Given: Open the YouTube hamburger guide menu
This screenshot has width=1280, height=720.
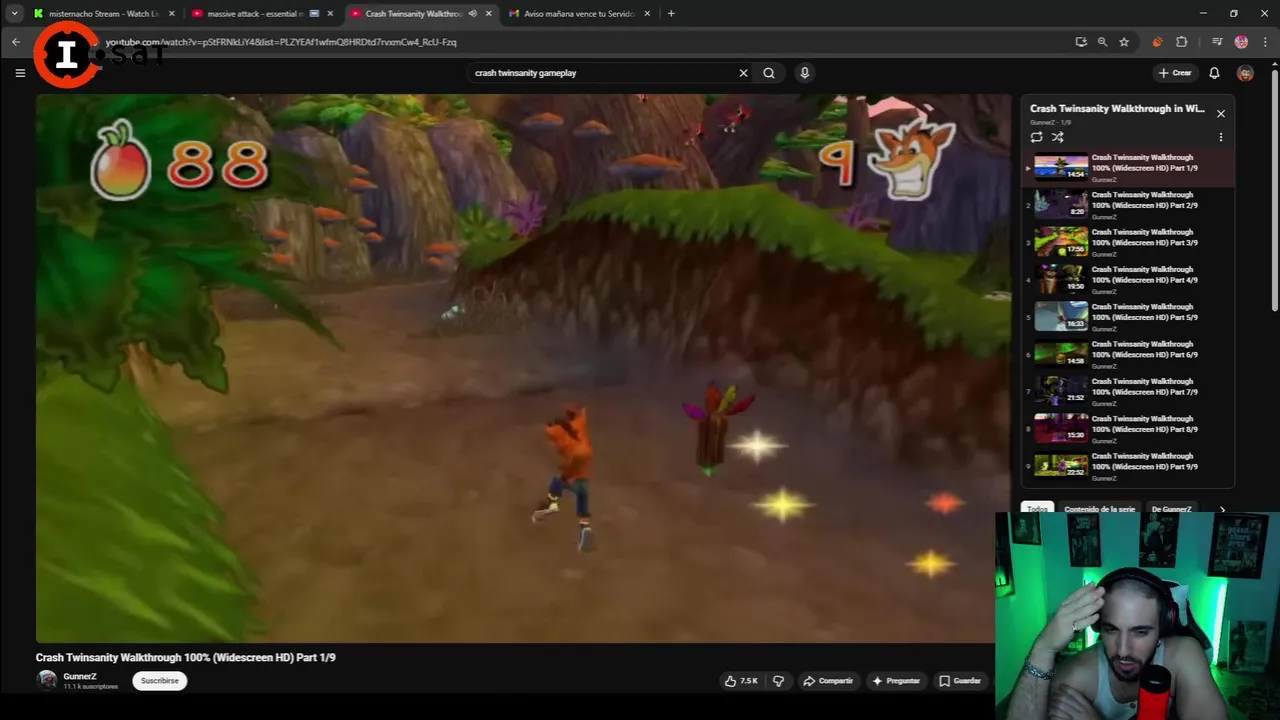Looking at the screenshot, I should 20,73.
